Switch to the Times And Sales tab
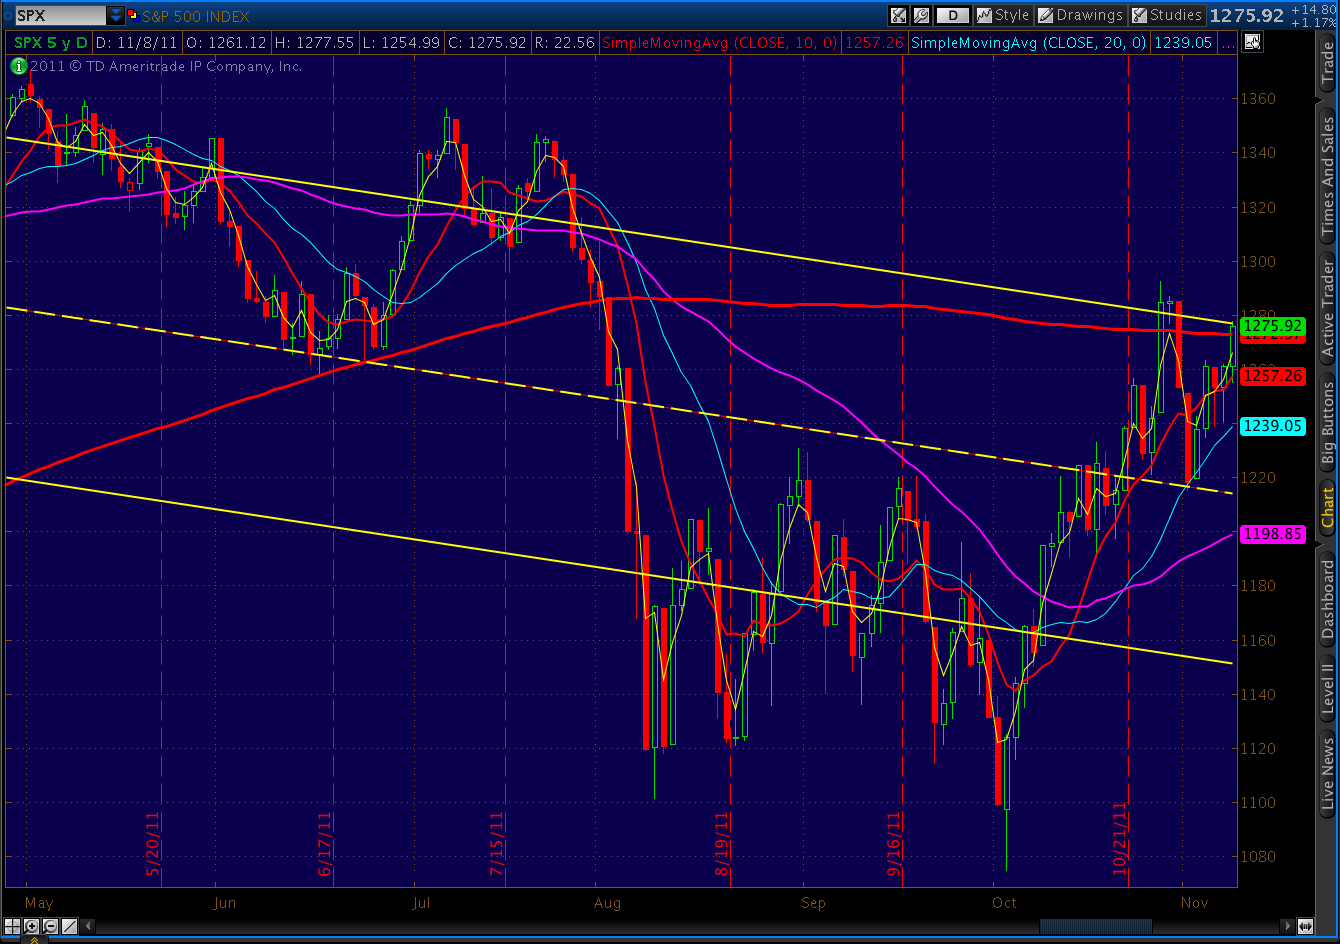1340x944 pixels. pos(1327,176)
